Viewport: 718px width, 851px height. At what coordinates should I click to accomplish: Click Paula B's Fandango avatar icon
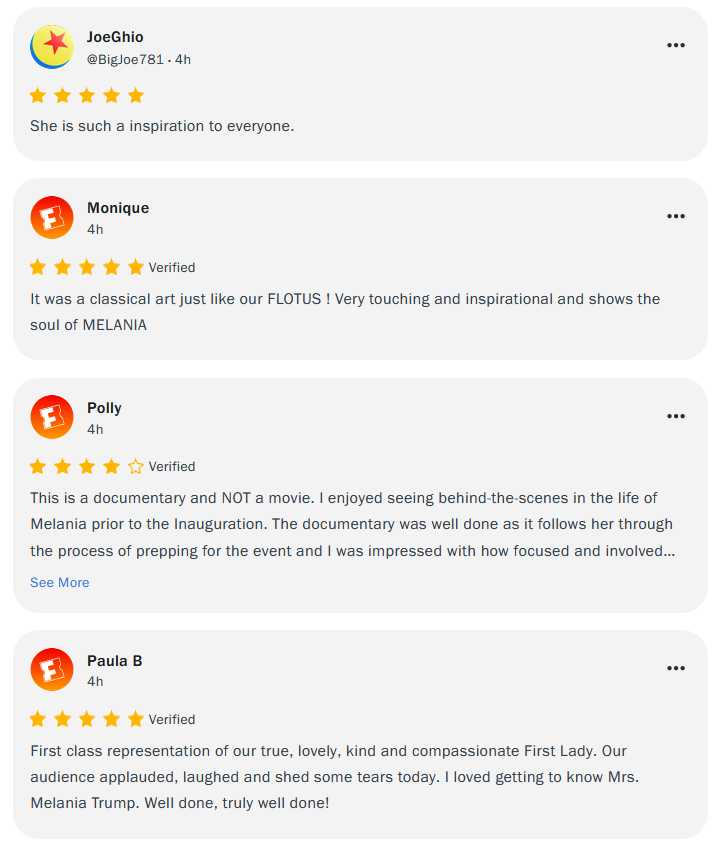point(52,669)
